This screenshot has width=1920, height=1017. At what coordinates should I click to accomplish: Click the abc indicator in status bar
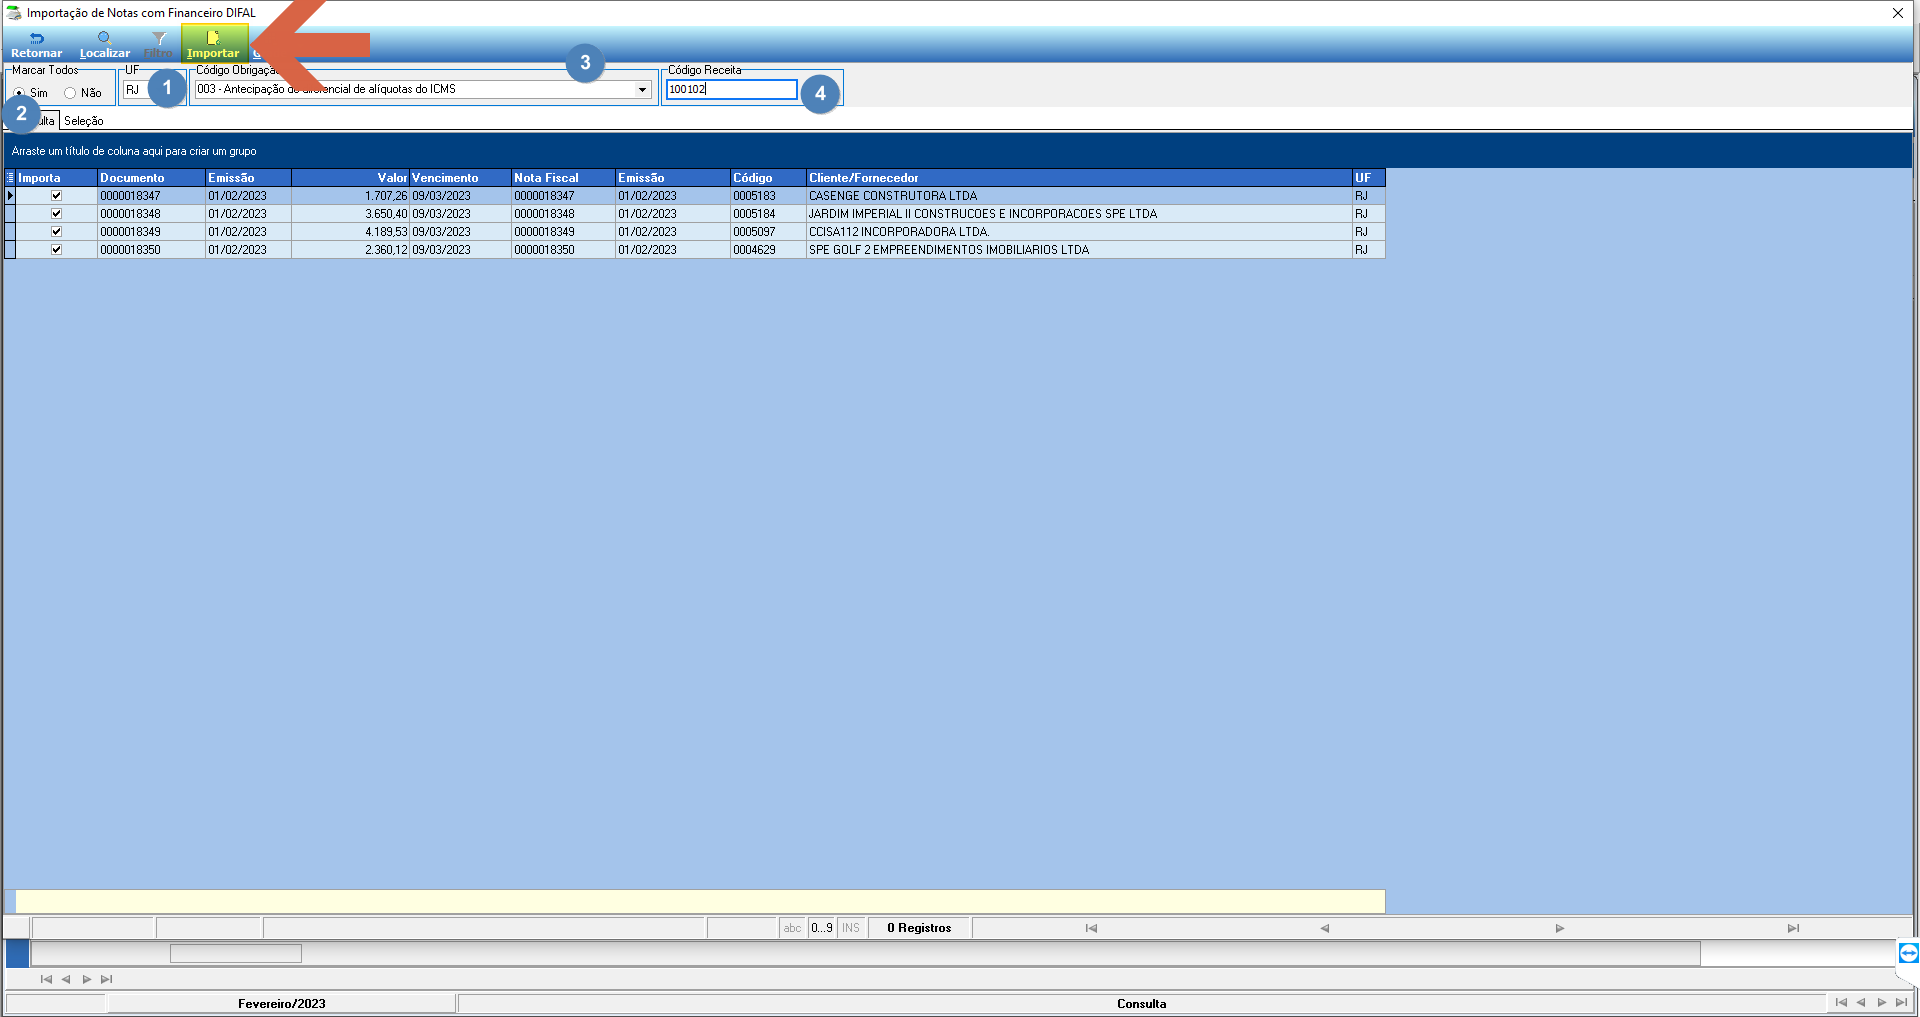tap(792, 928)
